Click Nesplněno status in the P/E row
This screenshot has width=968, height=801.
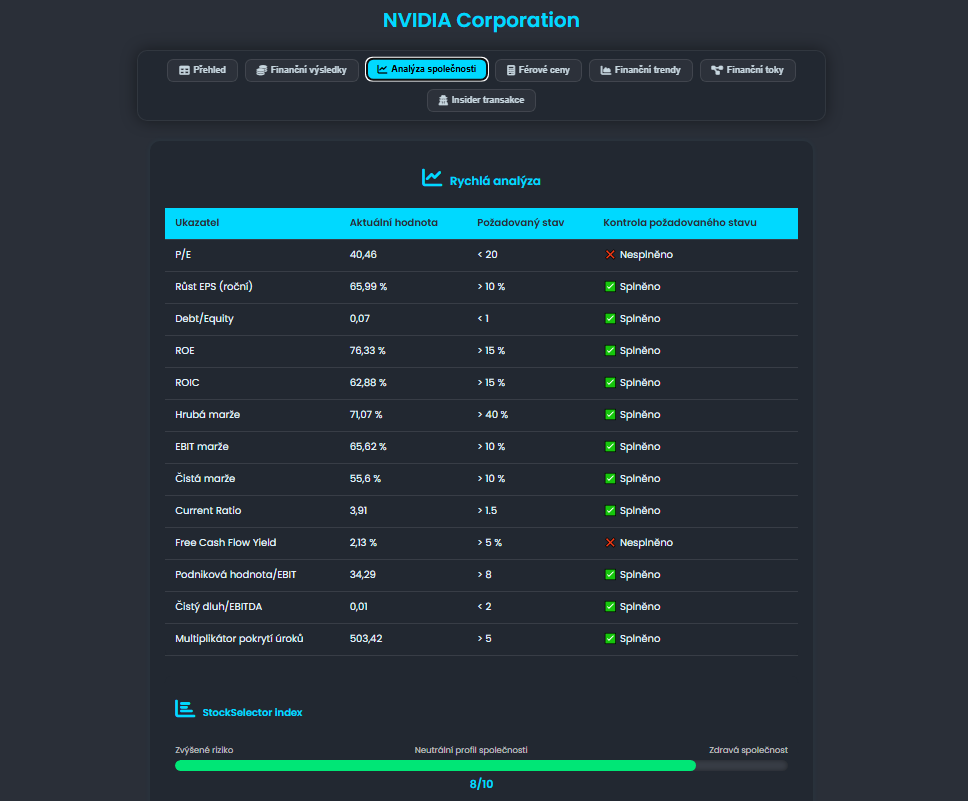coord(646,254)
